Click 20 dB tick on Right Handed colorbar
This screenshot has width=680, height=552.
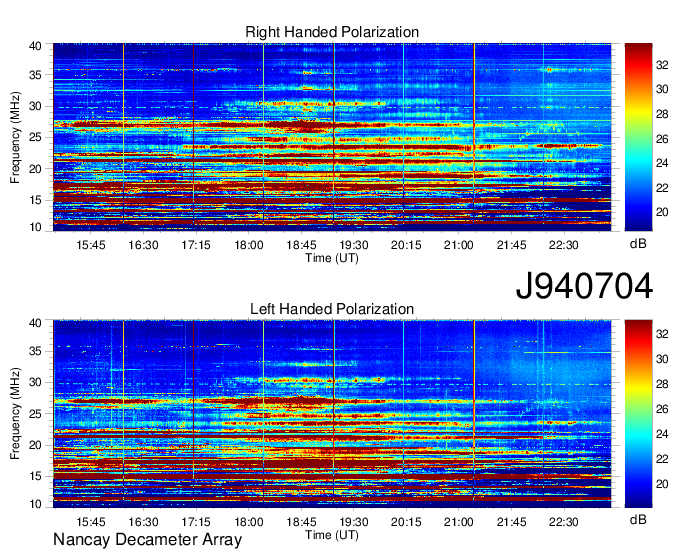click(662, 212)
